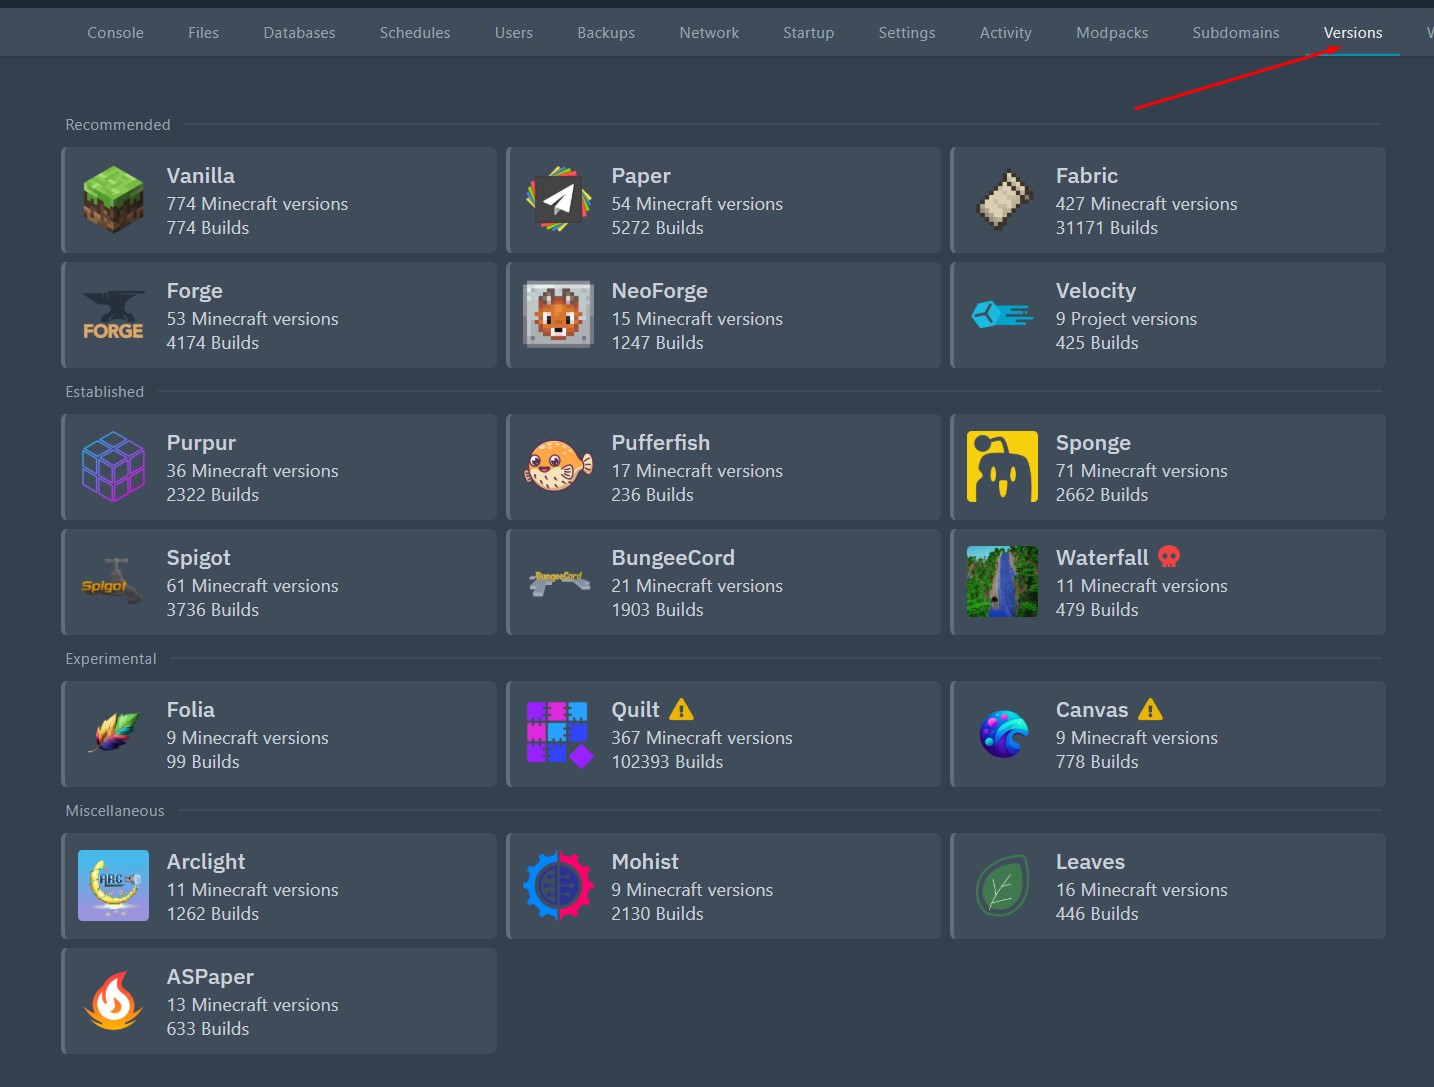Select the Spigot title text
Image resolution: width=1434 pixels, height=1087 pixels.
tap(198, 558)
